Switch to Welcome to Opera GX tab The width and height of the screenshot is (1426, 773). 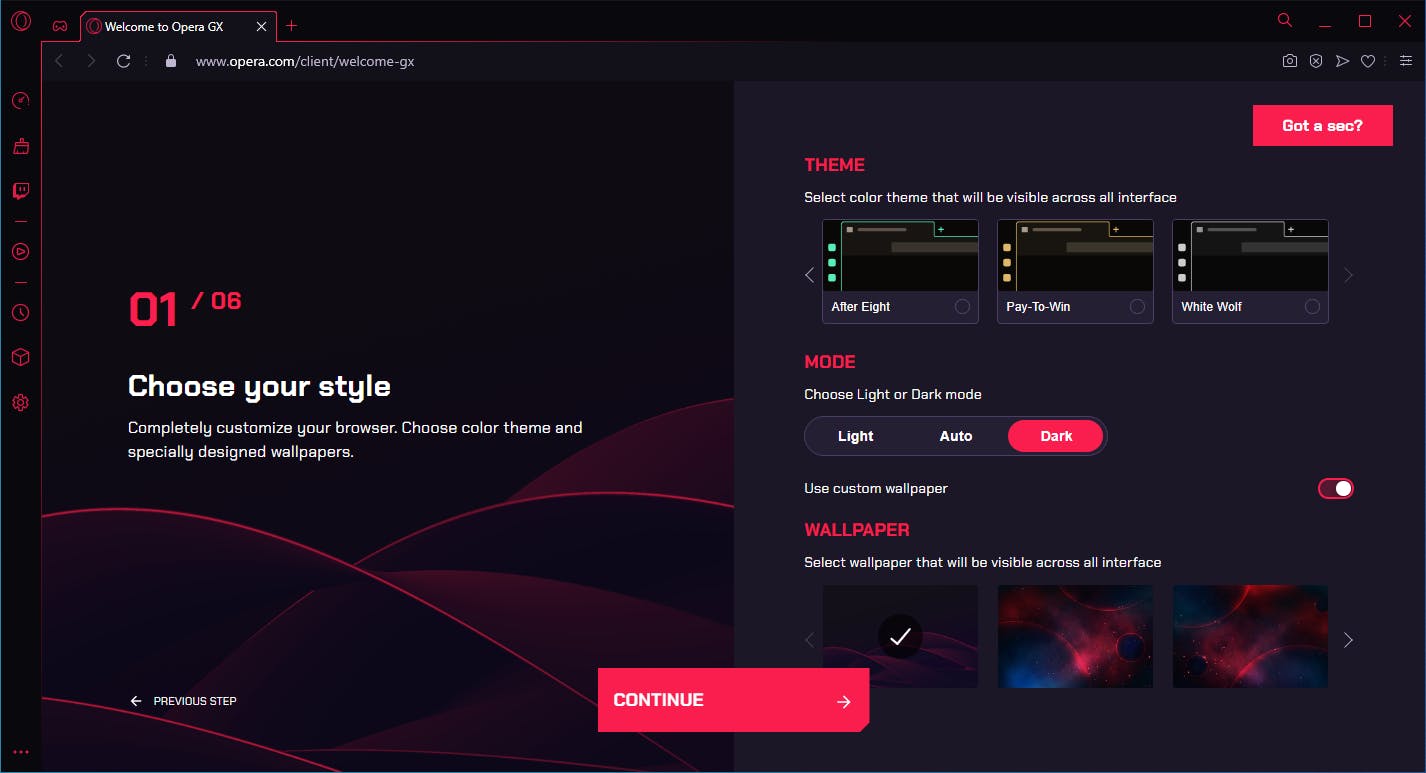(x=178, y=27)
